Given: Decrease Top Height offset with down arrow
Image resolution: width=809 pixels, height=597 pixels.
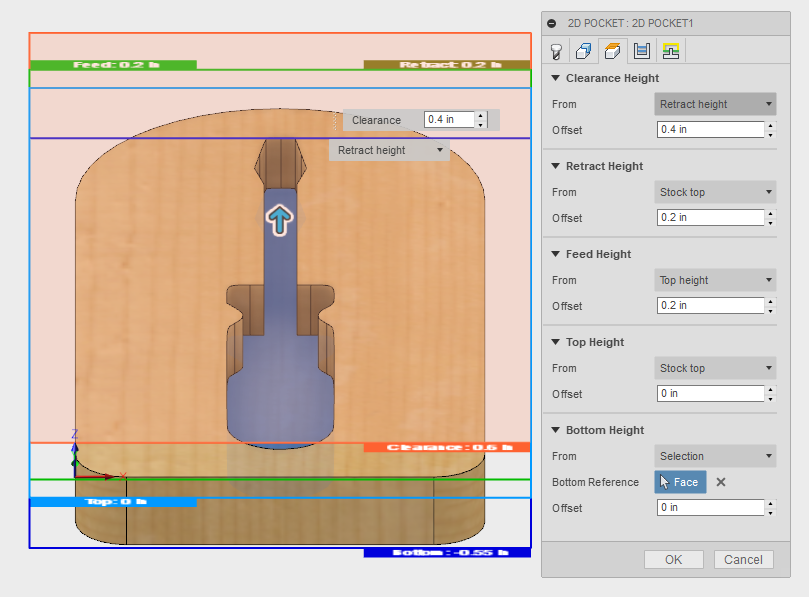Looking at the screenshot, I should [x=770, y=398].
